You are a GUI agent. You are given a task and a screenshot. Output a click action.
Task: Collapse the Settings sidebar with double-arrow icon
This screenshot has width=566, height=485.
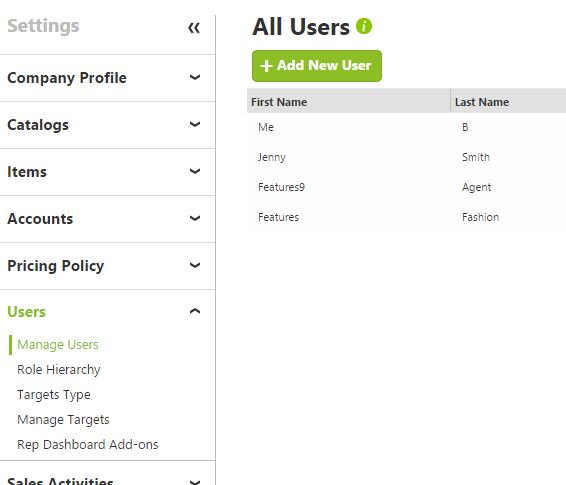[194, 28]
